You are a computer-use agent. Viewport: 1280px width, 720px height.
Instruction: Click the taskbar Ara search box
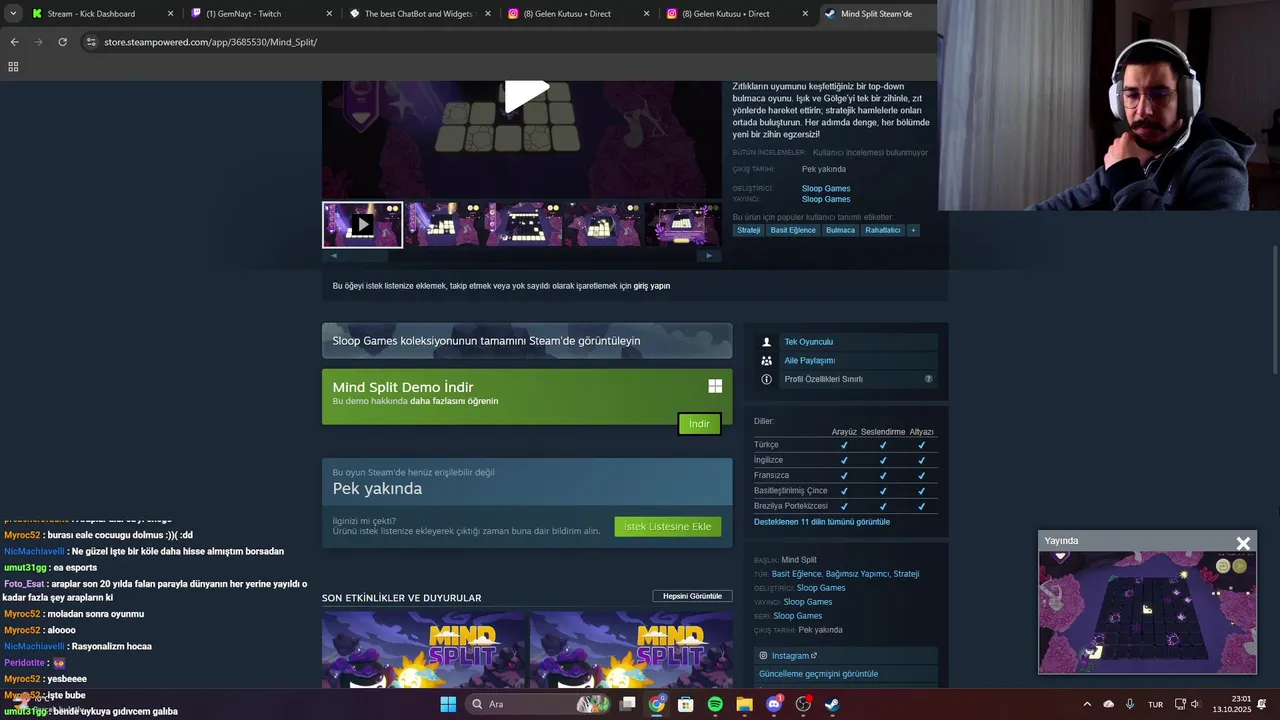tap(538, 704)
